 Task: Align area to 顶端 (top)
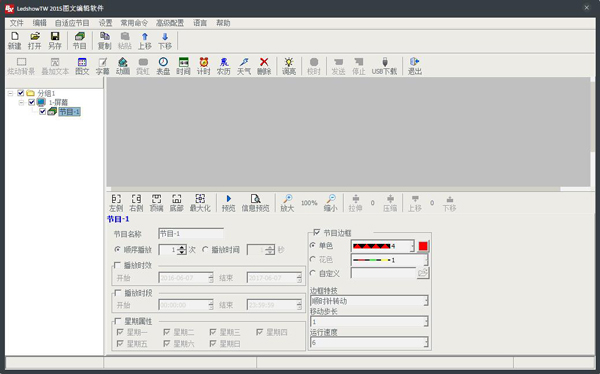tap(156, 203)
